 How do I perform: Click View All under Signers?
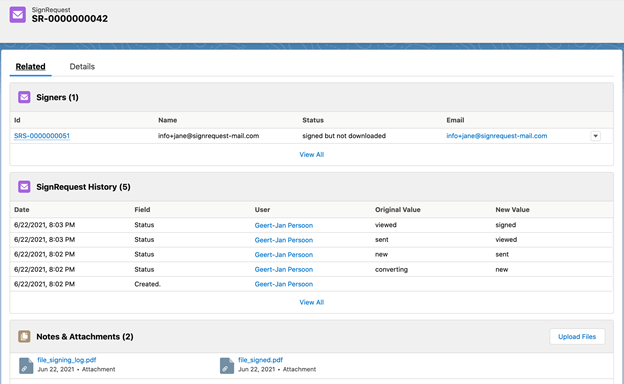(312, 154)
